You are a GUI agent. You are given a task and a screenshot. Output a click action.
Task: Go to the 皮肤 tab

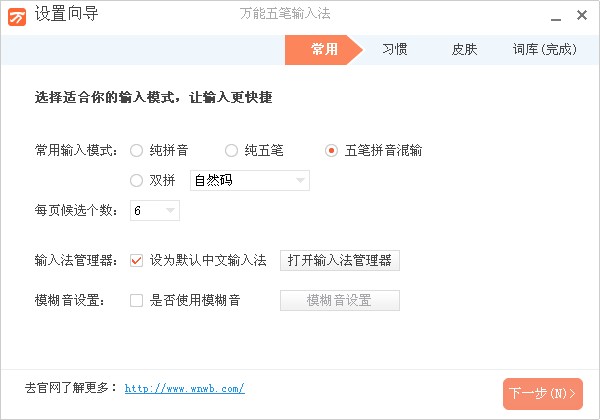pyautogui.click(x=464, y=49)
